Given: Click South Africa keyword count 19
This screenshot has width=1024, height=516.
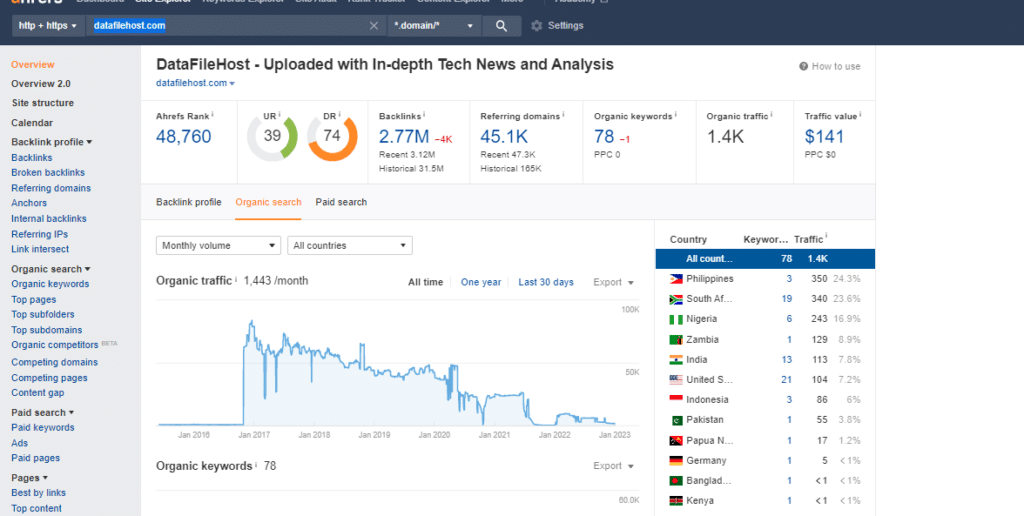Looking at the screenshot, I should pyautogui.click(x=786, y=299).
